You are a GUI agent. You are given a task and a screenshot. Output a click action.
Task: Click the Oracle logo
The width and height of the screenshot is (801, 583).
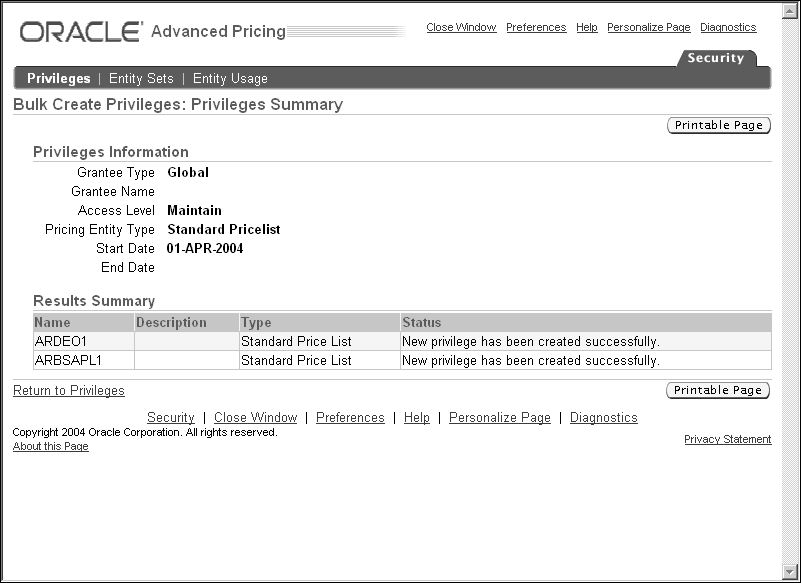(81, 32)
